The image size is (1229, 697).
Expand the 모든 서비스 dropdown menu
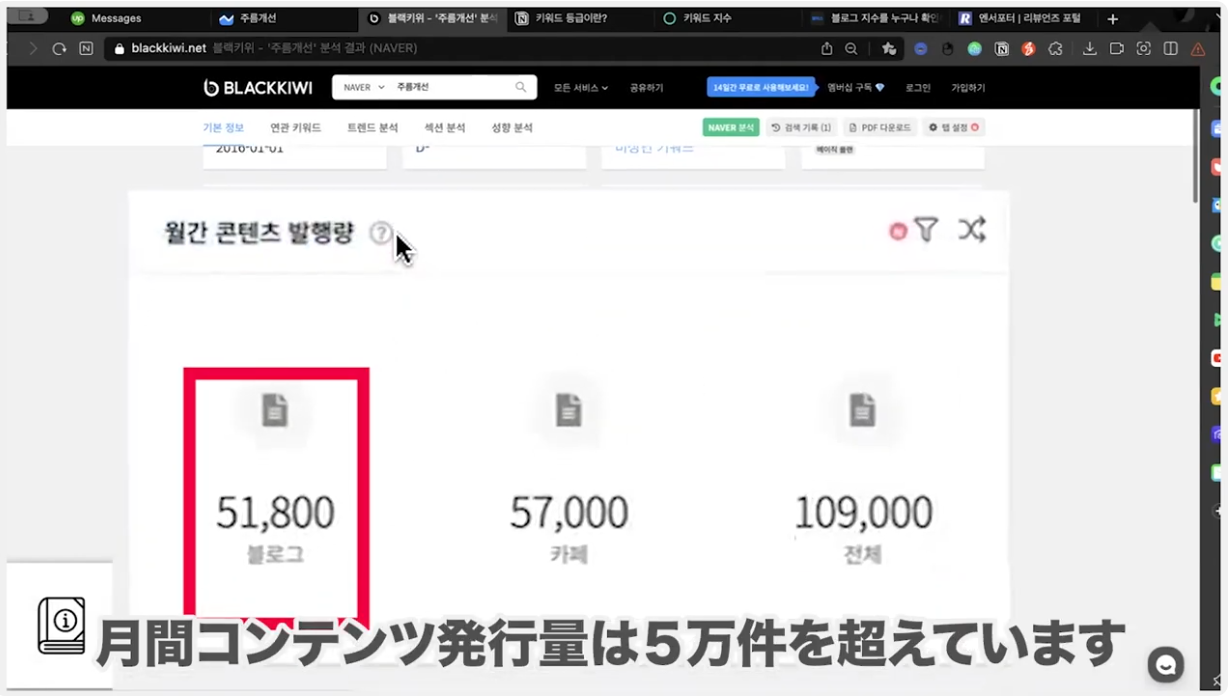(x=580, y=88)
